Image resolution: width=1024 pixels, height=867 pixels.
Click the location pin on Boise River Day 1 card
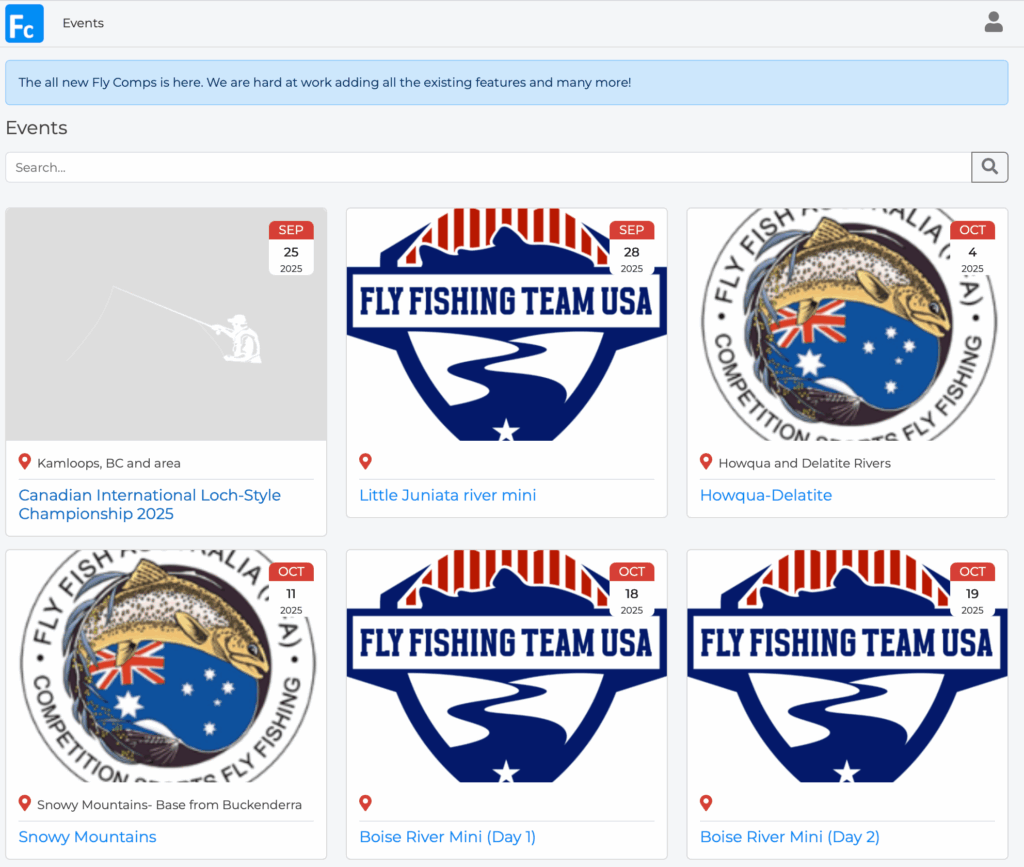tap(366, 803)
